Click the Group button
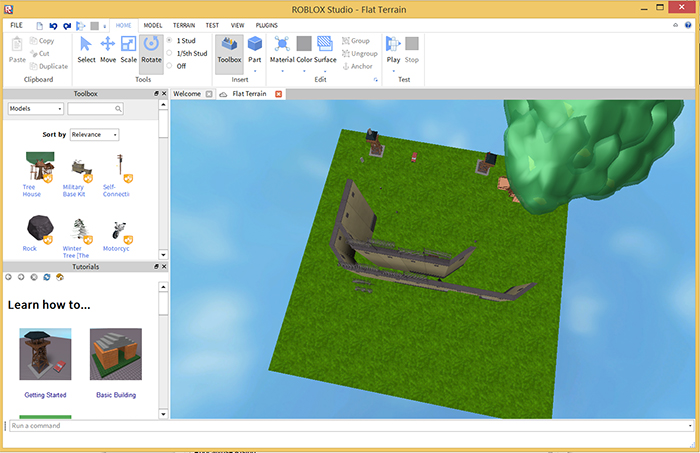The width and height of the screenshot is (700, 453). [356, 41]
